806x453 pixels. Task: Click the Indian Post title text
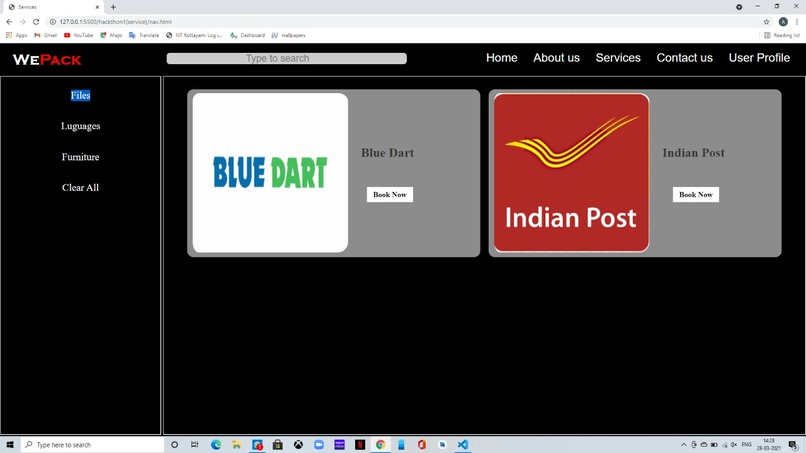click(693, 153)
